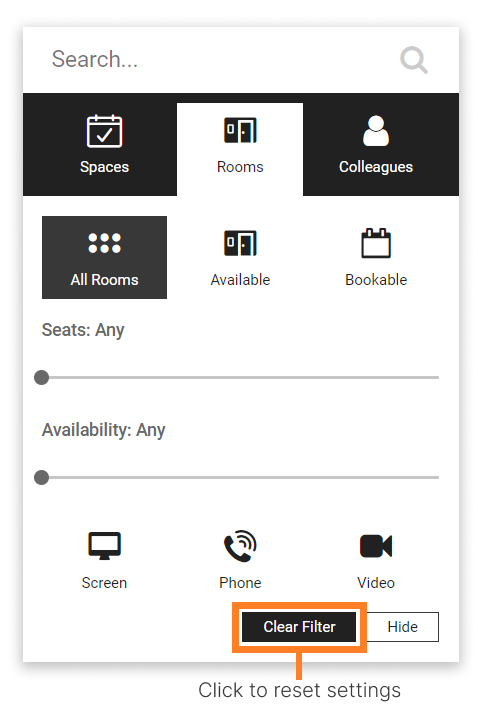Screen dimensions: 487x709
Task: Switch to the Colleagues person icon
Action: click(x=376, y=131)
